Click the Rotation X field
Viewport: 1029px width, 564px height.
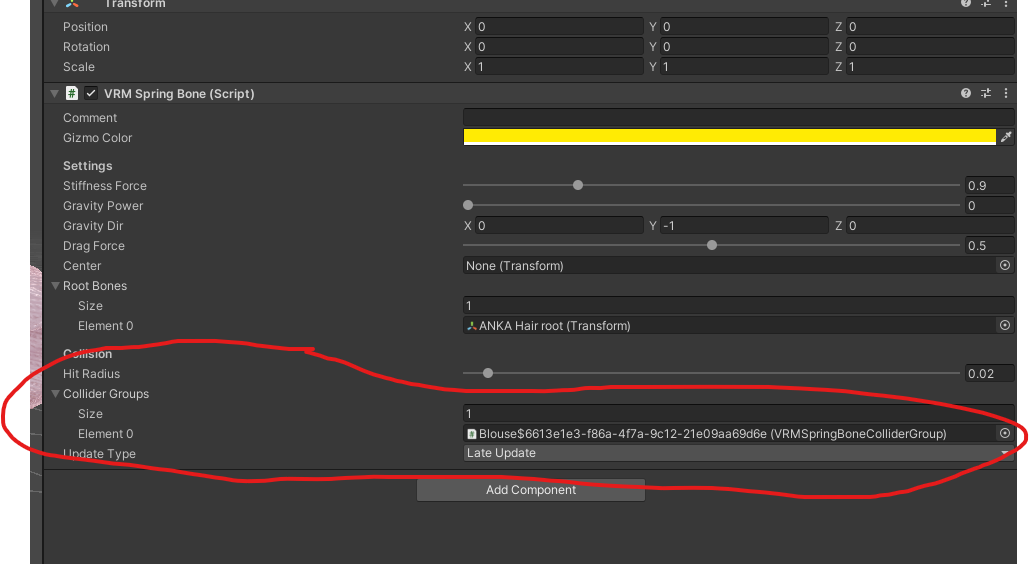(x=559, y=47)
